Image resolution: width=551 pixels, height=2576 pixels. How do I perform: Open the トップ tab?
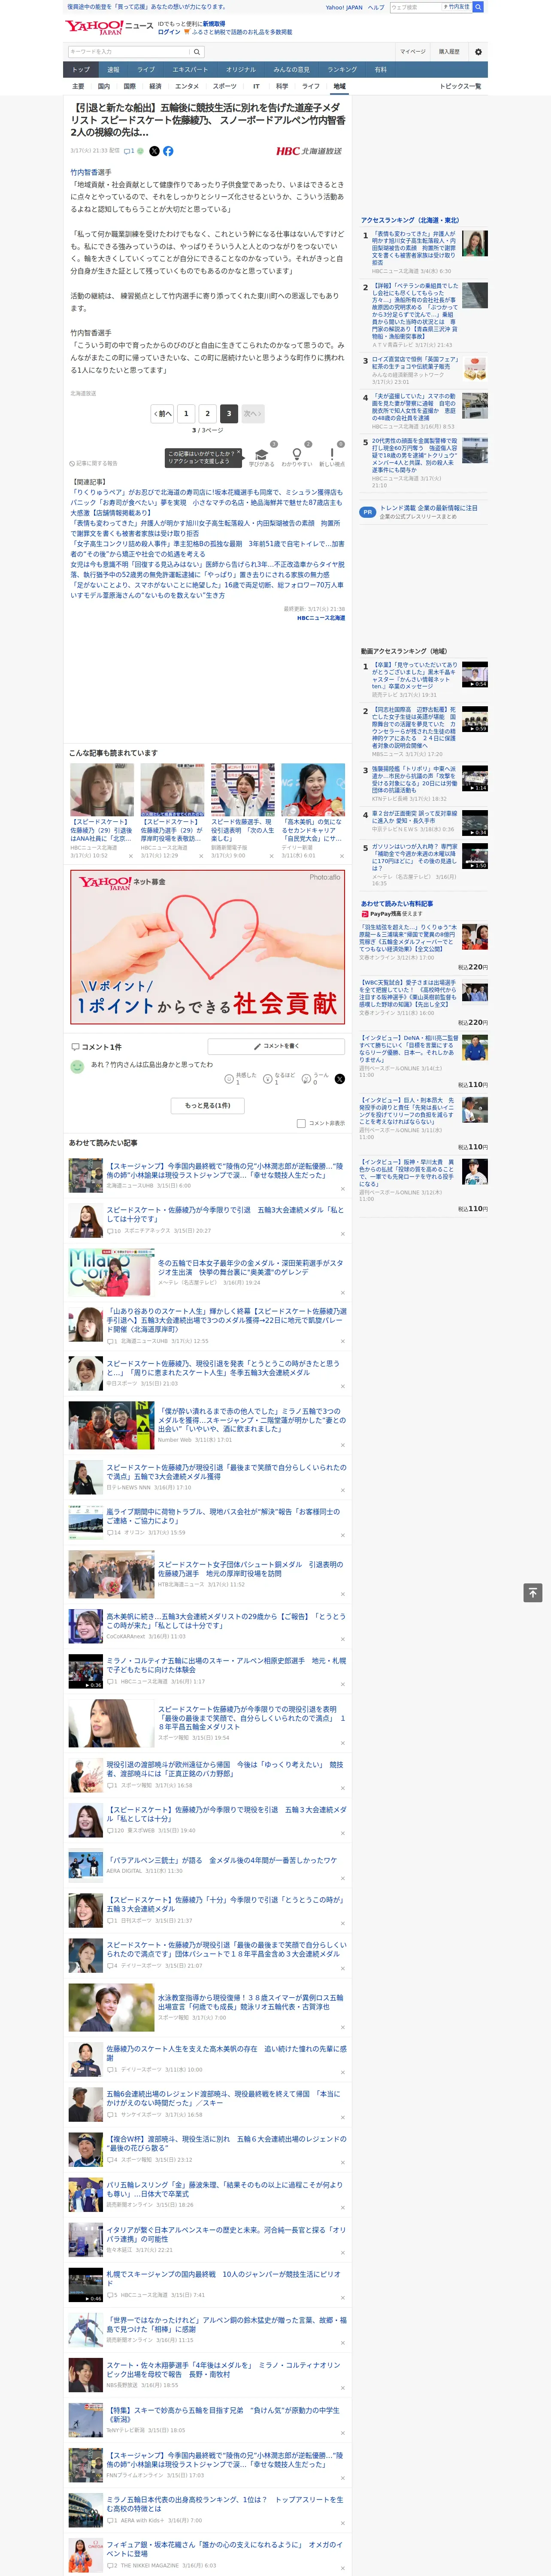coord(81,70)
